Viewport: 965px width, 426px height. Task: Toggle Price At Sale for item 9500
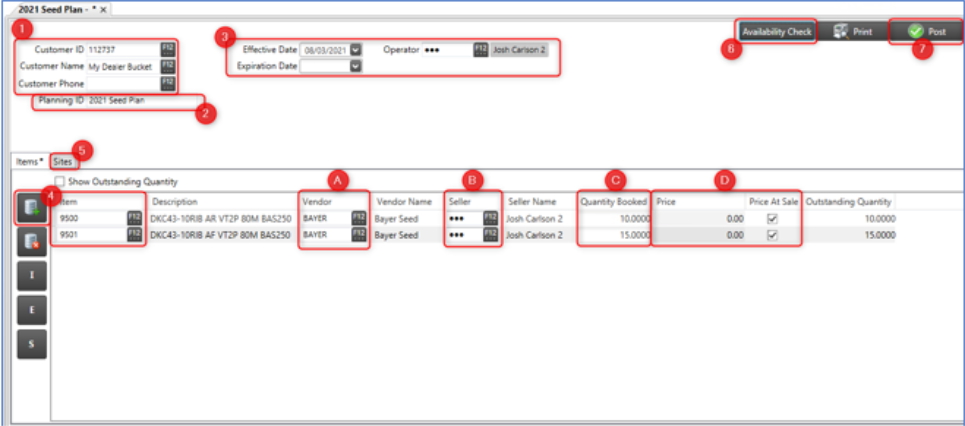point(772,218)
